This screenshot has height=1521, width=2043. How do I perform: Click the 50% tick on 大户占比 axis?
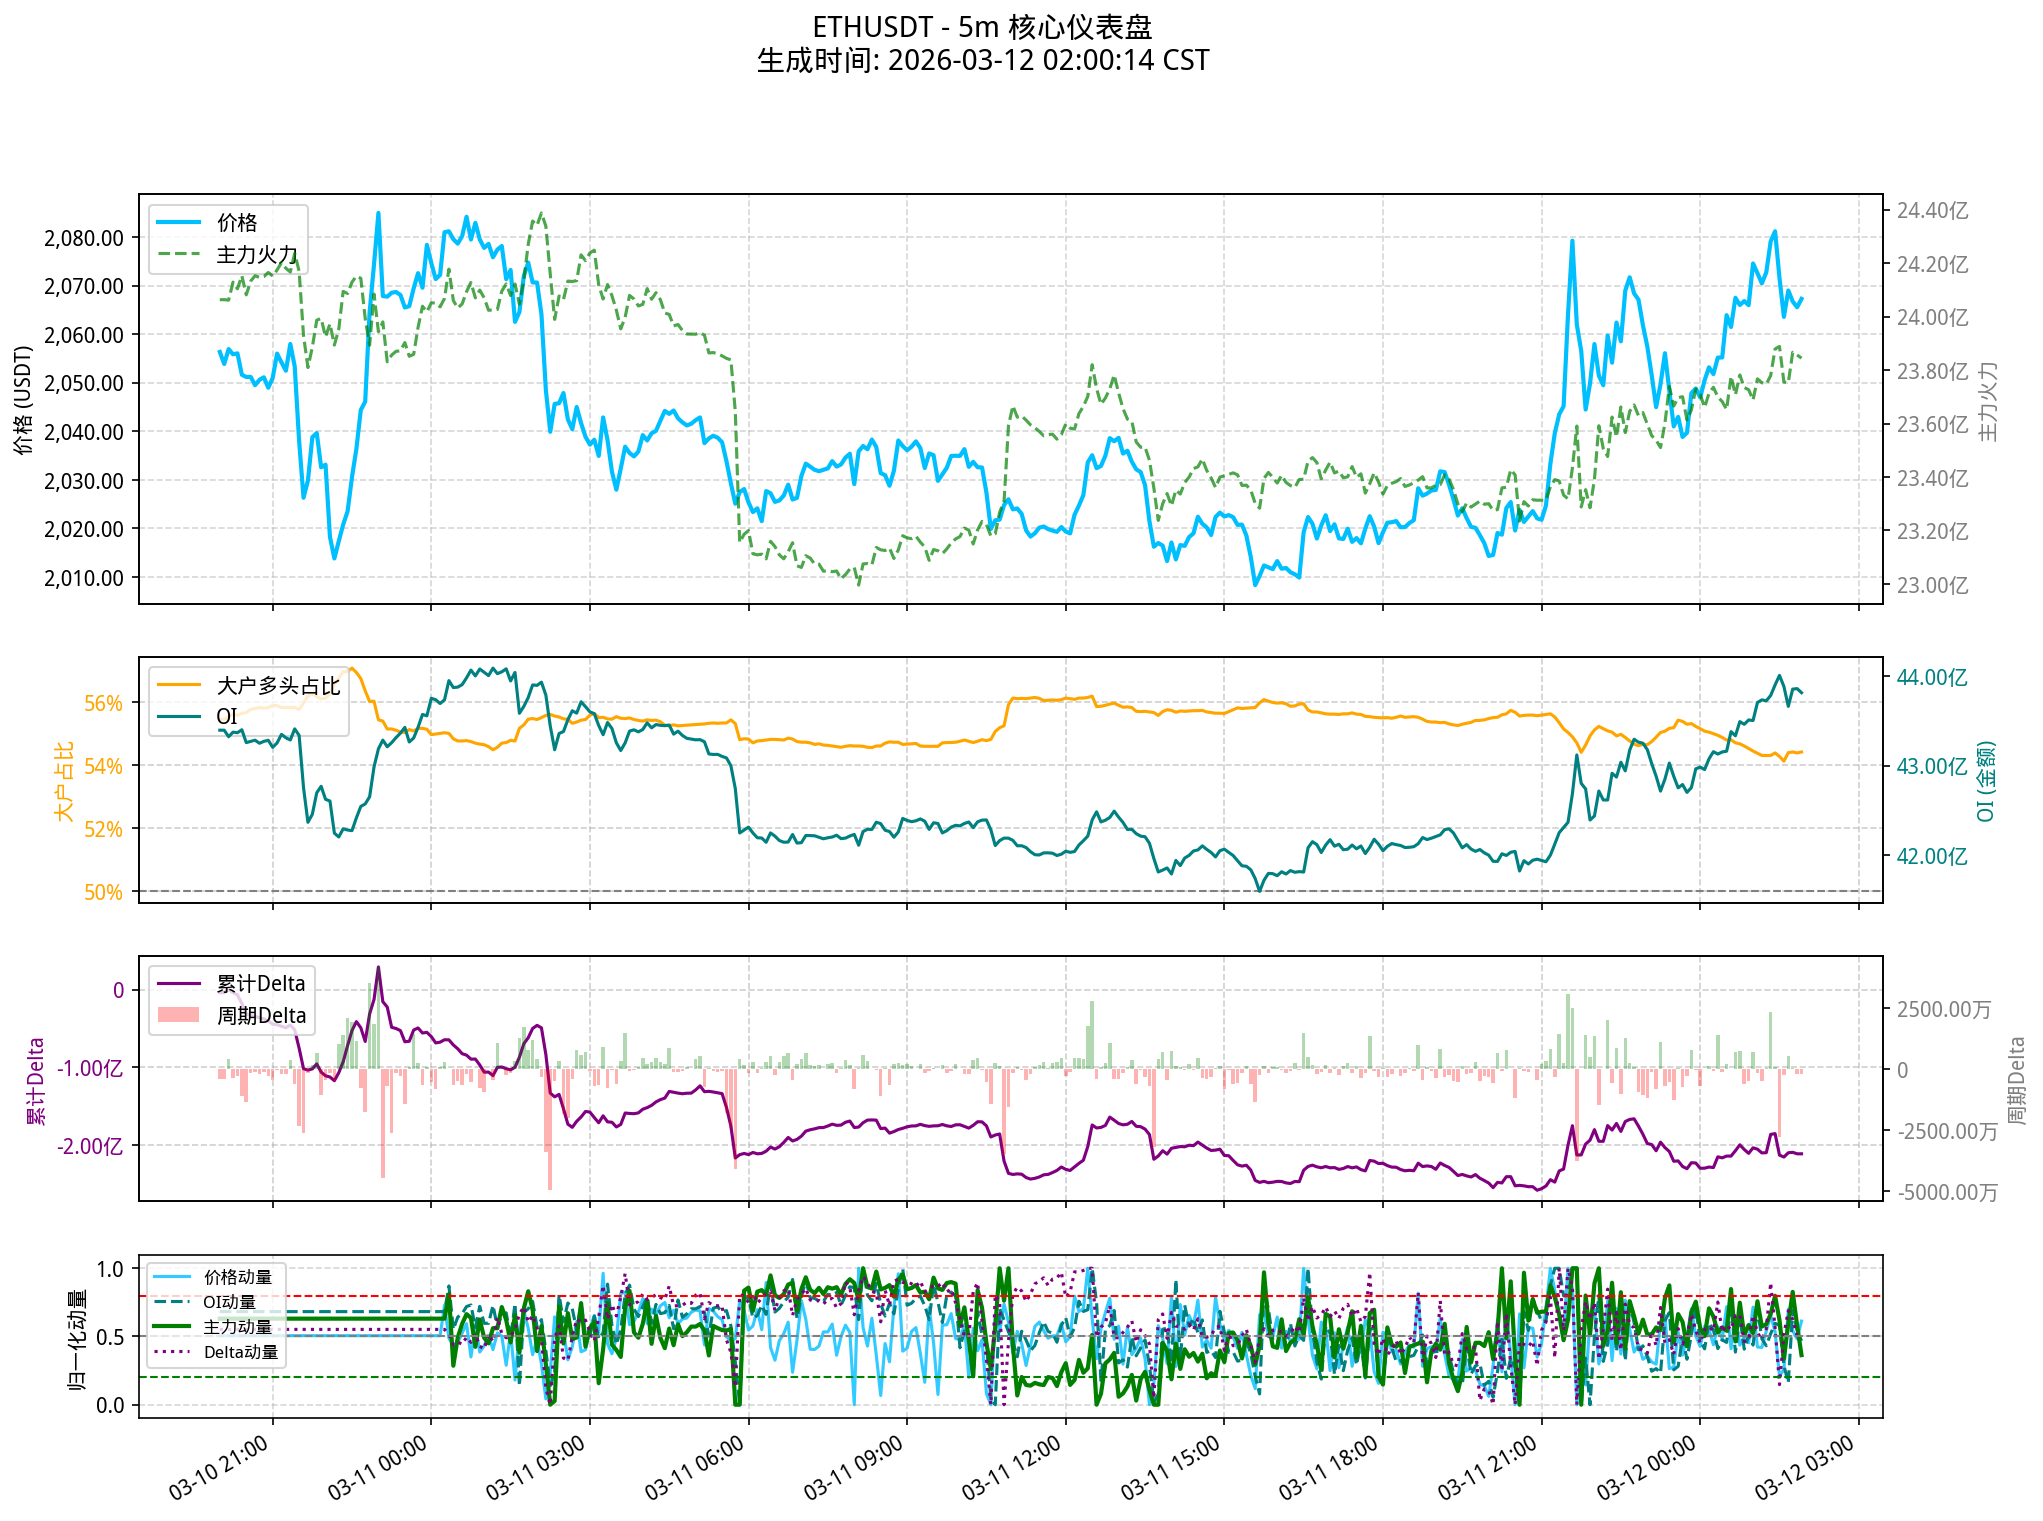tap(103, 892)
